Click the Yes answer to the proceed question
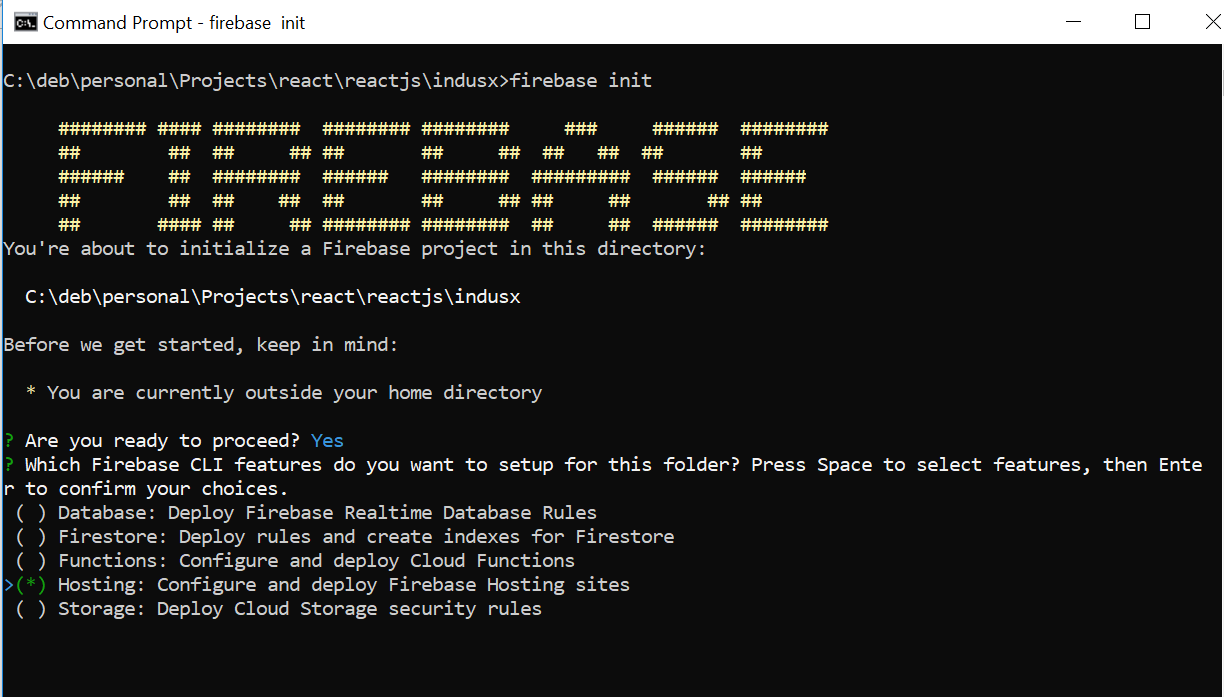The height and width of the screenshot is (697, 1224). [326, 440]
